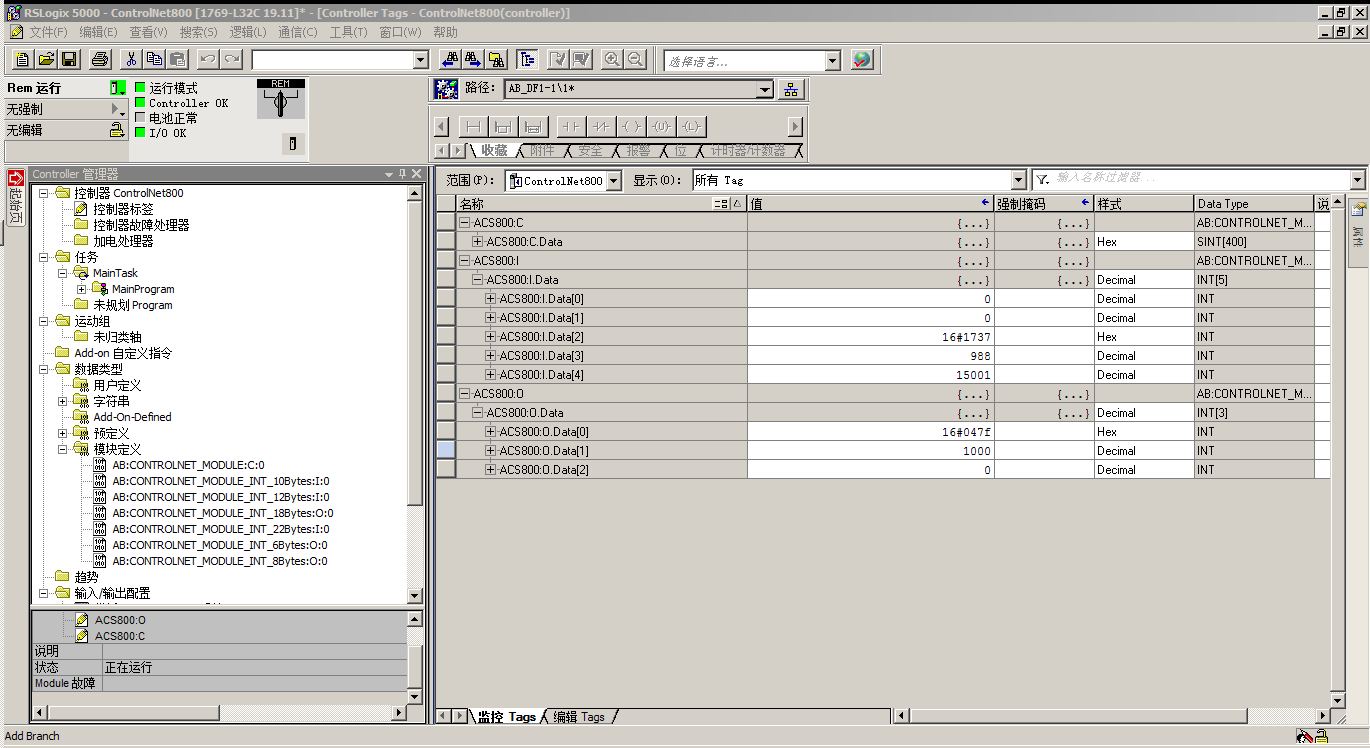Toggle the controller organizer tree icon
Screen dimensions: 1370x748
pos(527,60)
